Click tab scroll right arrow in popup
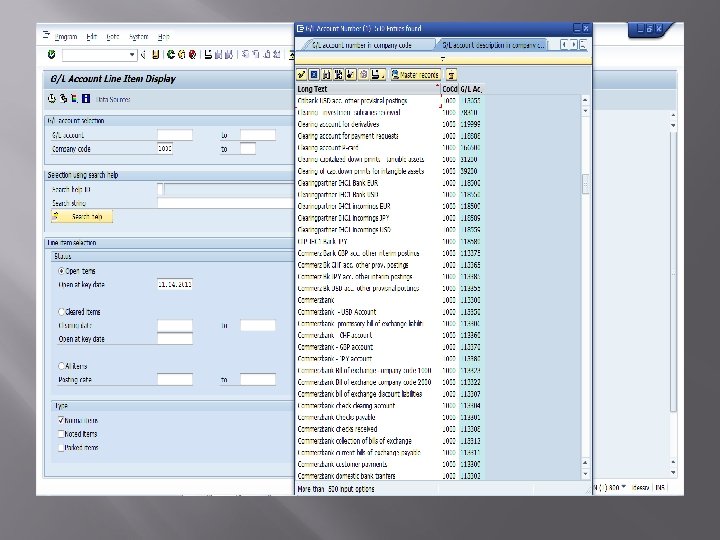Screen dimensions: 720x540 pyautogui.click(x=574, y=45)
